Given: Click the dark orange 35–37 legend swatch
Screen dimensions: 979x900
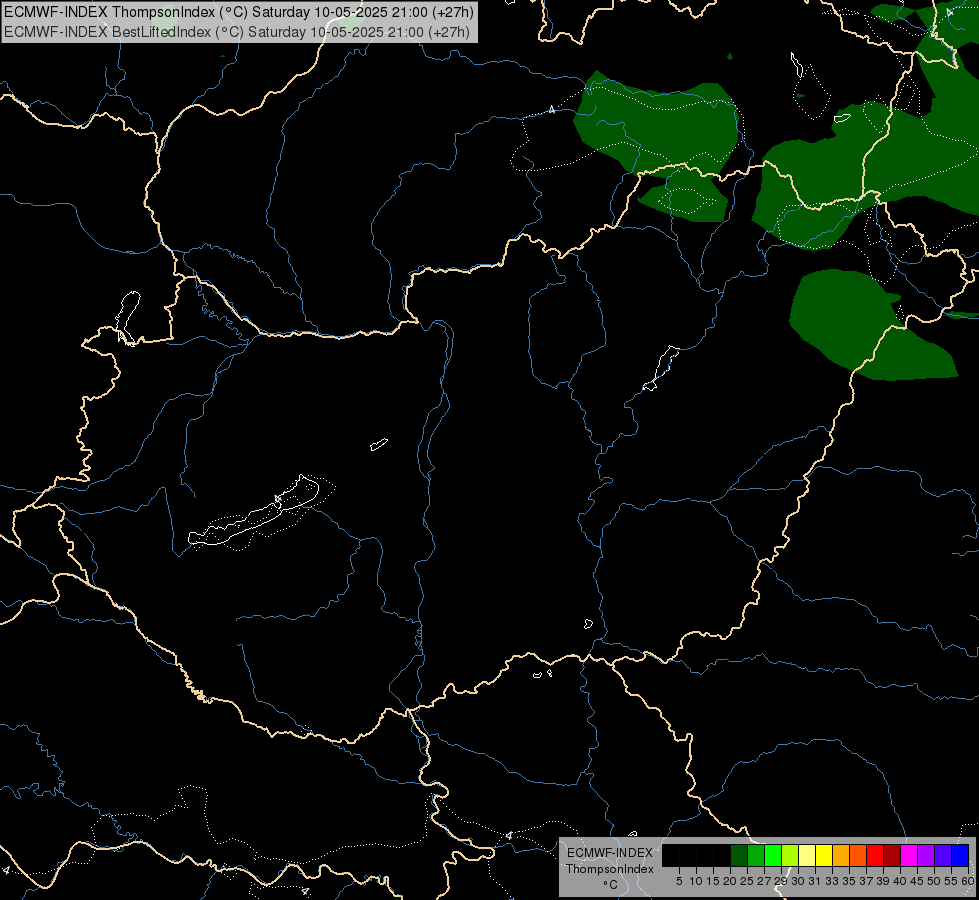Looking at the screenshot, I should tap(858, 855).
